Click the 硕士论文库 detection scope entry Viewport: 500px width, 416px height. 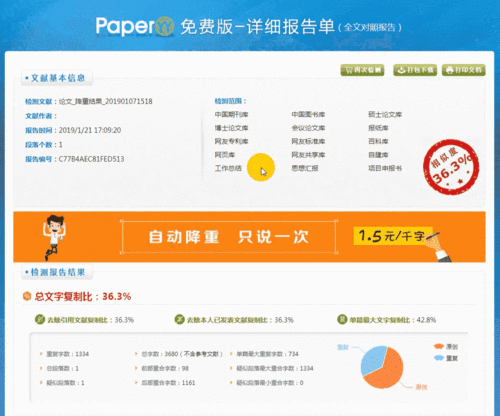[x=385, y=115]
